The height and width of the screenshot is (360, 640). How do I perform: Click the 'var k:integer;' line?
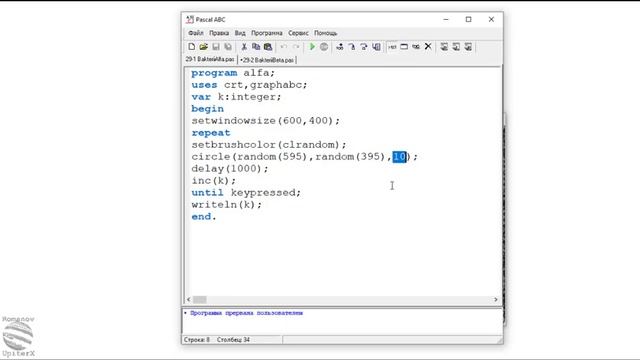(x=236, y=97)
